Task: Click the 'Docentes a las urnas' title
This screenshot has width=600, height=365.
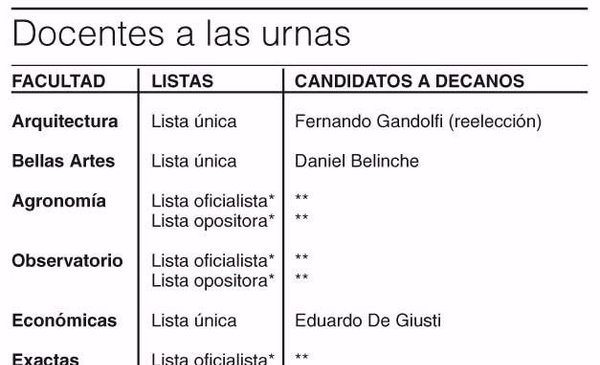Action: (181, 34)
